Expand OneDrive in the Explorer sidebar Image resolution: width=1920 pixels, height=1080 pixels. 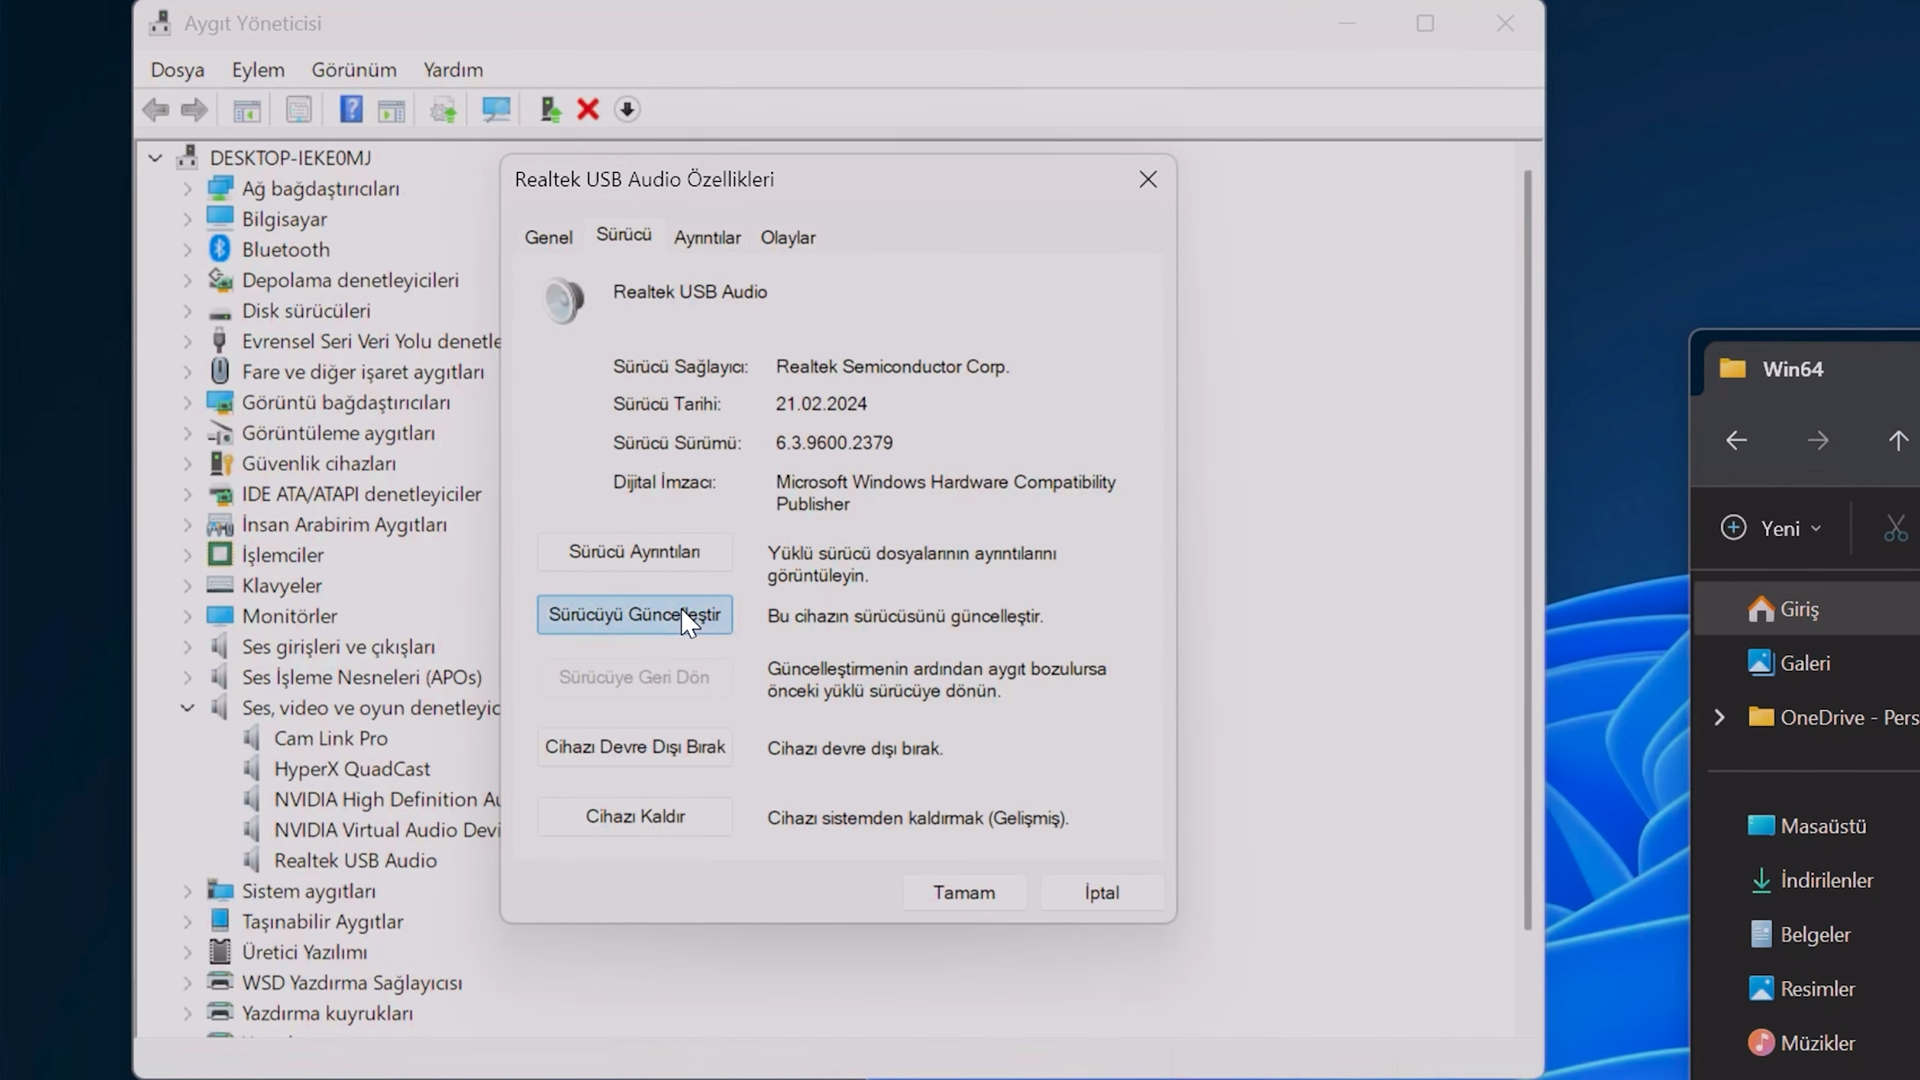coord(1719,717)
